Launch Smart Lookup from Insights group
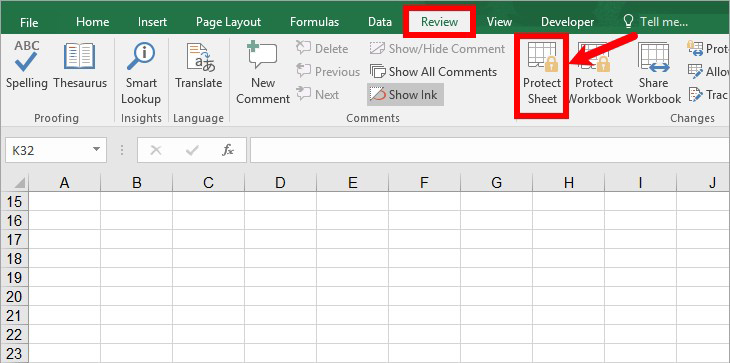 click(141, 73)
